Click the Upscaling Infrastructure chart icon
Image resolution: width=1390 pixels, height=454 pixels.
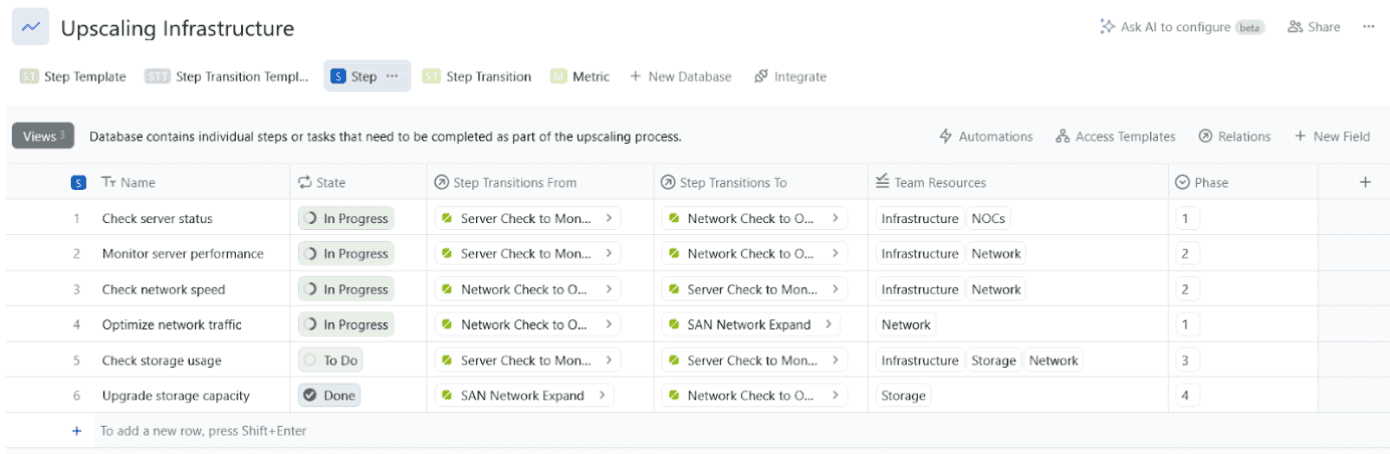[31, 28]
